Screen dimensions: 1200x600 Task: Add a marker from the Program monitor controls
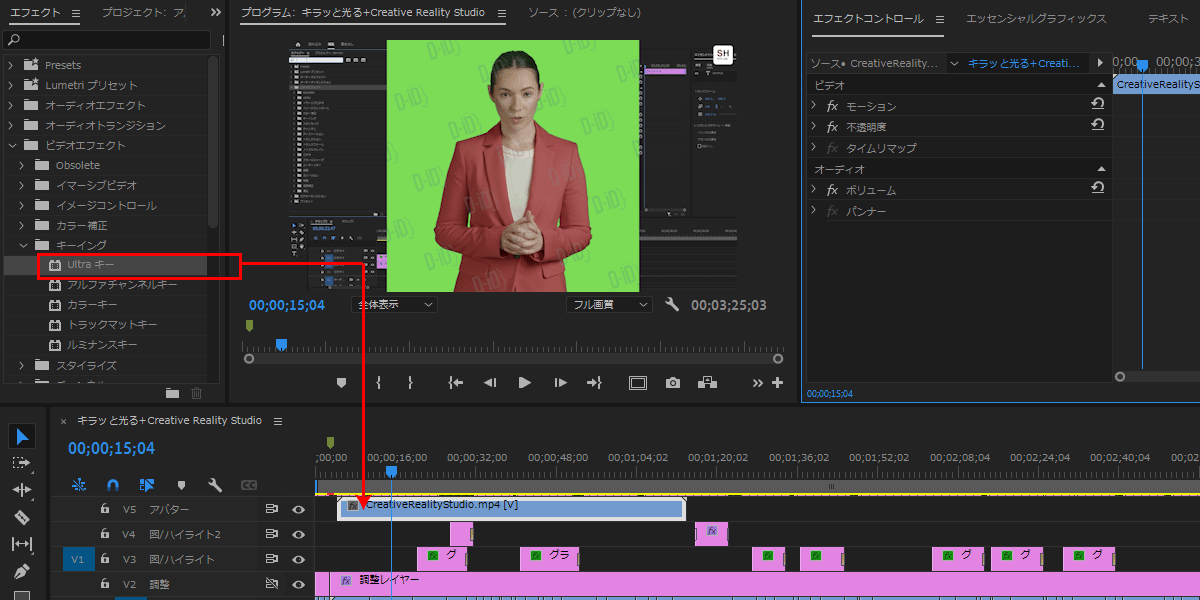[x=341, y=382]
